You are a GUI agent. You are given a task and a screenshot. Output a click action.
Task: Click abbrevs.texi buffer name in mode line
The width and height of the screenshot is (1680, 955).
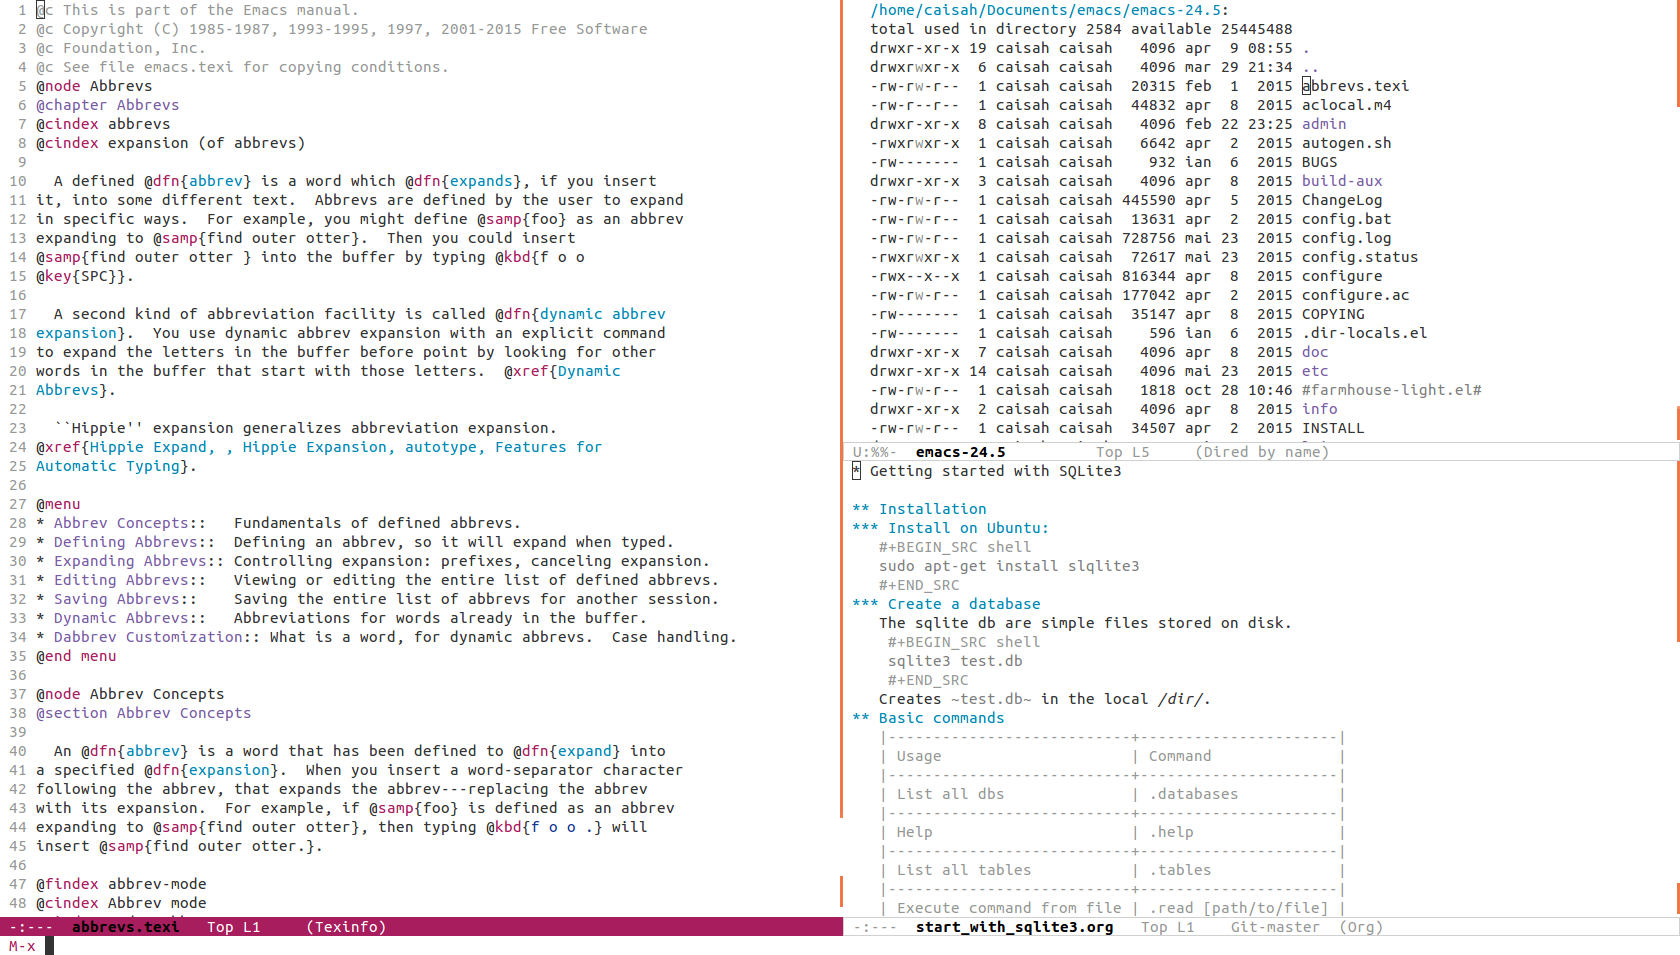click(x=126, y=927)
